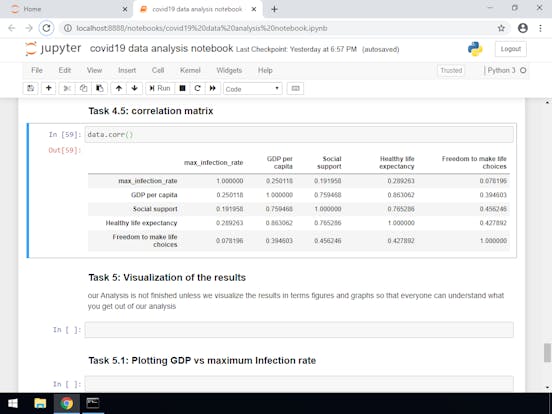This screenshot has height=414, width=552.
Task: Toggle the Trusted notebook indicator
Action: (x=451, y=70)
